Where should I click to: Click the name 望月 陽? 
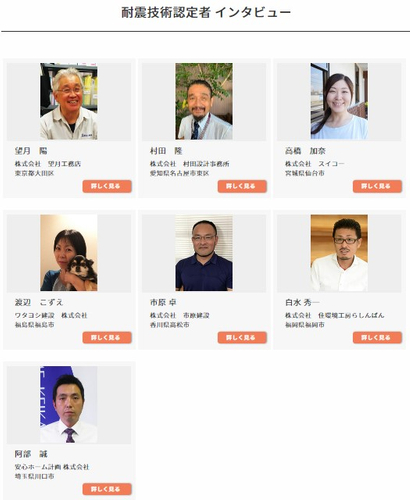31,151
